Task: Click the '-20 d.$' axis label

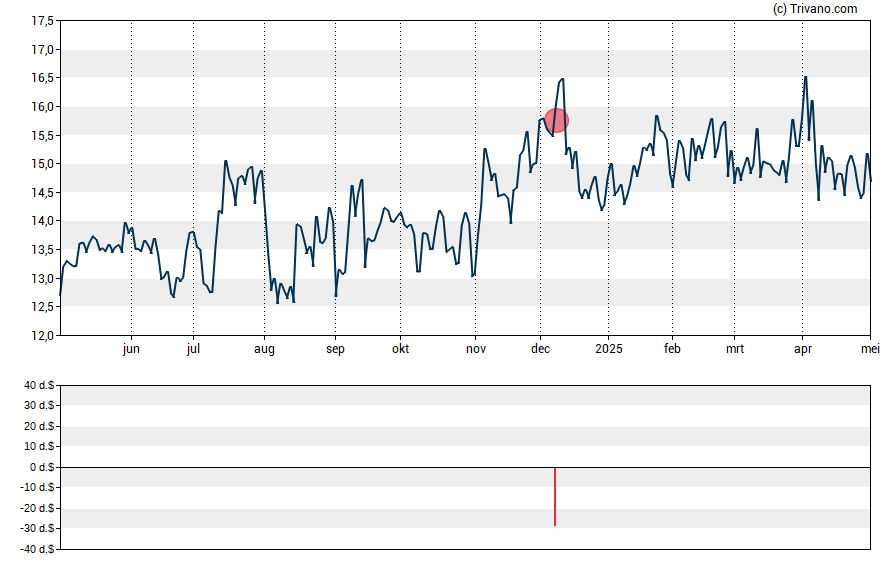Action: click(x=38, y=508)
